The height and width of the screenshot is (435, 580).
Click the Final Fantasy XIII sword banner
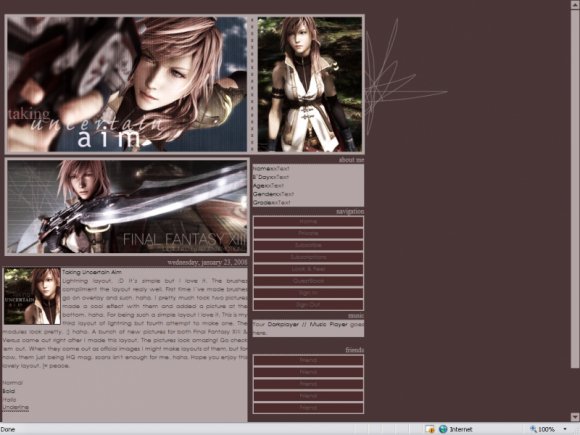click(127, 206)
